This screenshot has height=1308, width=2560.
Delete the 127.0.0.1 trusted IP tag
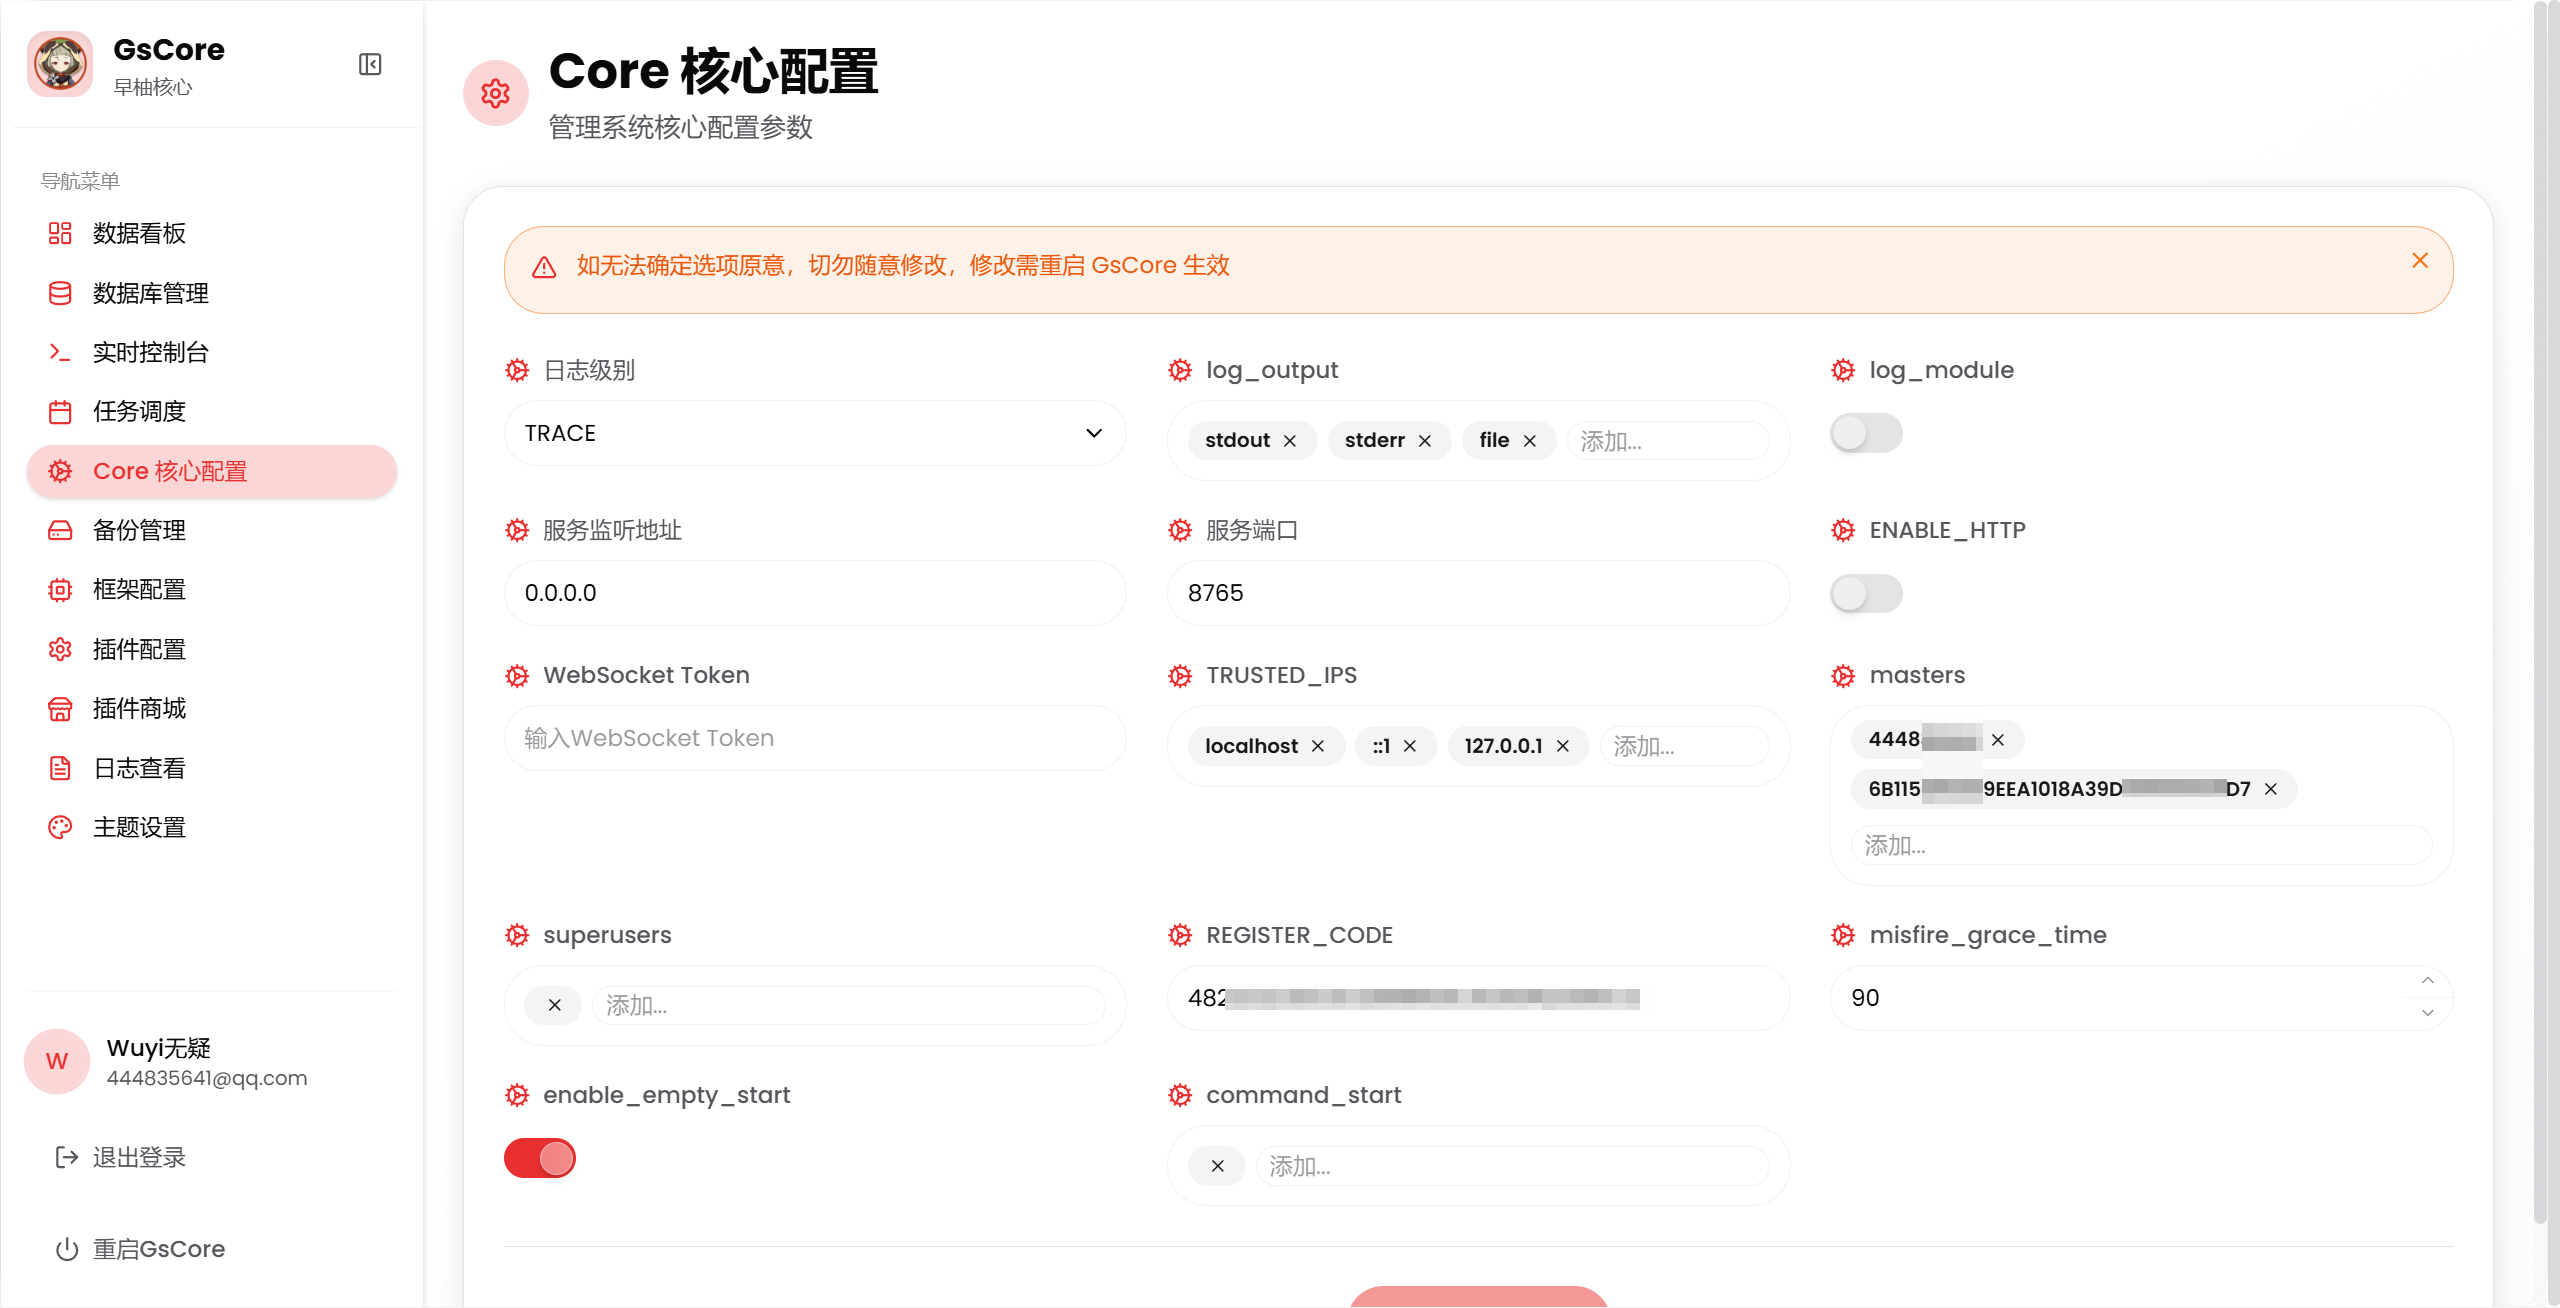pos(1563,747)
